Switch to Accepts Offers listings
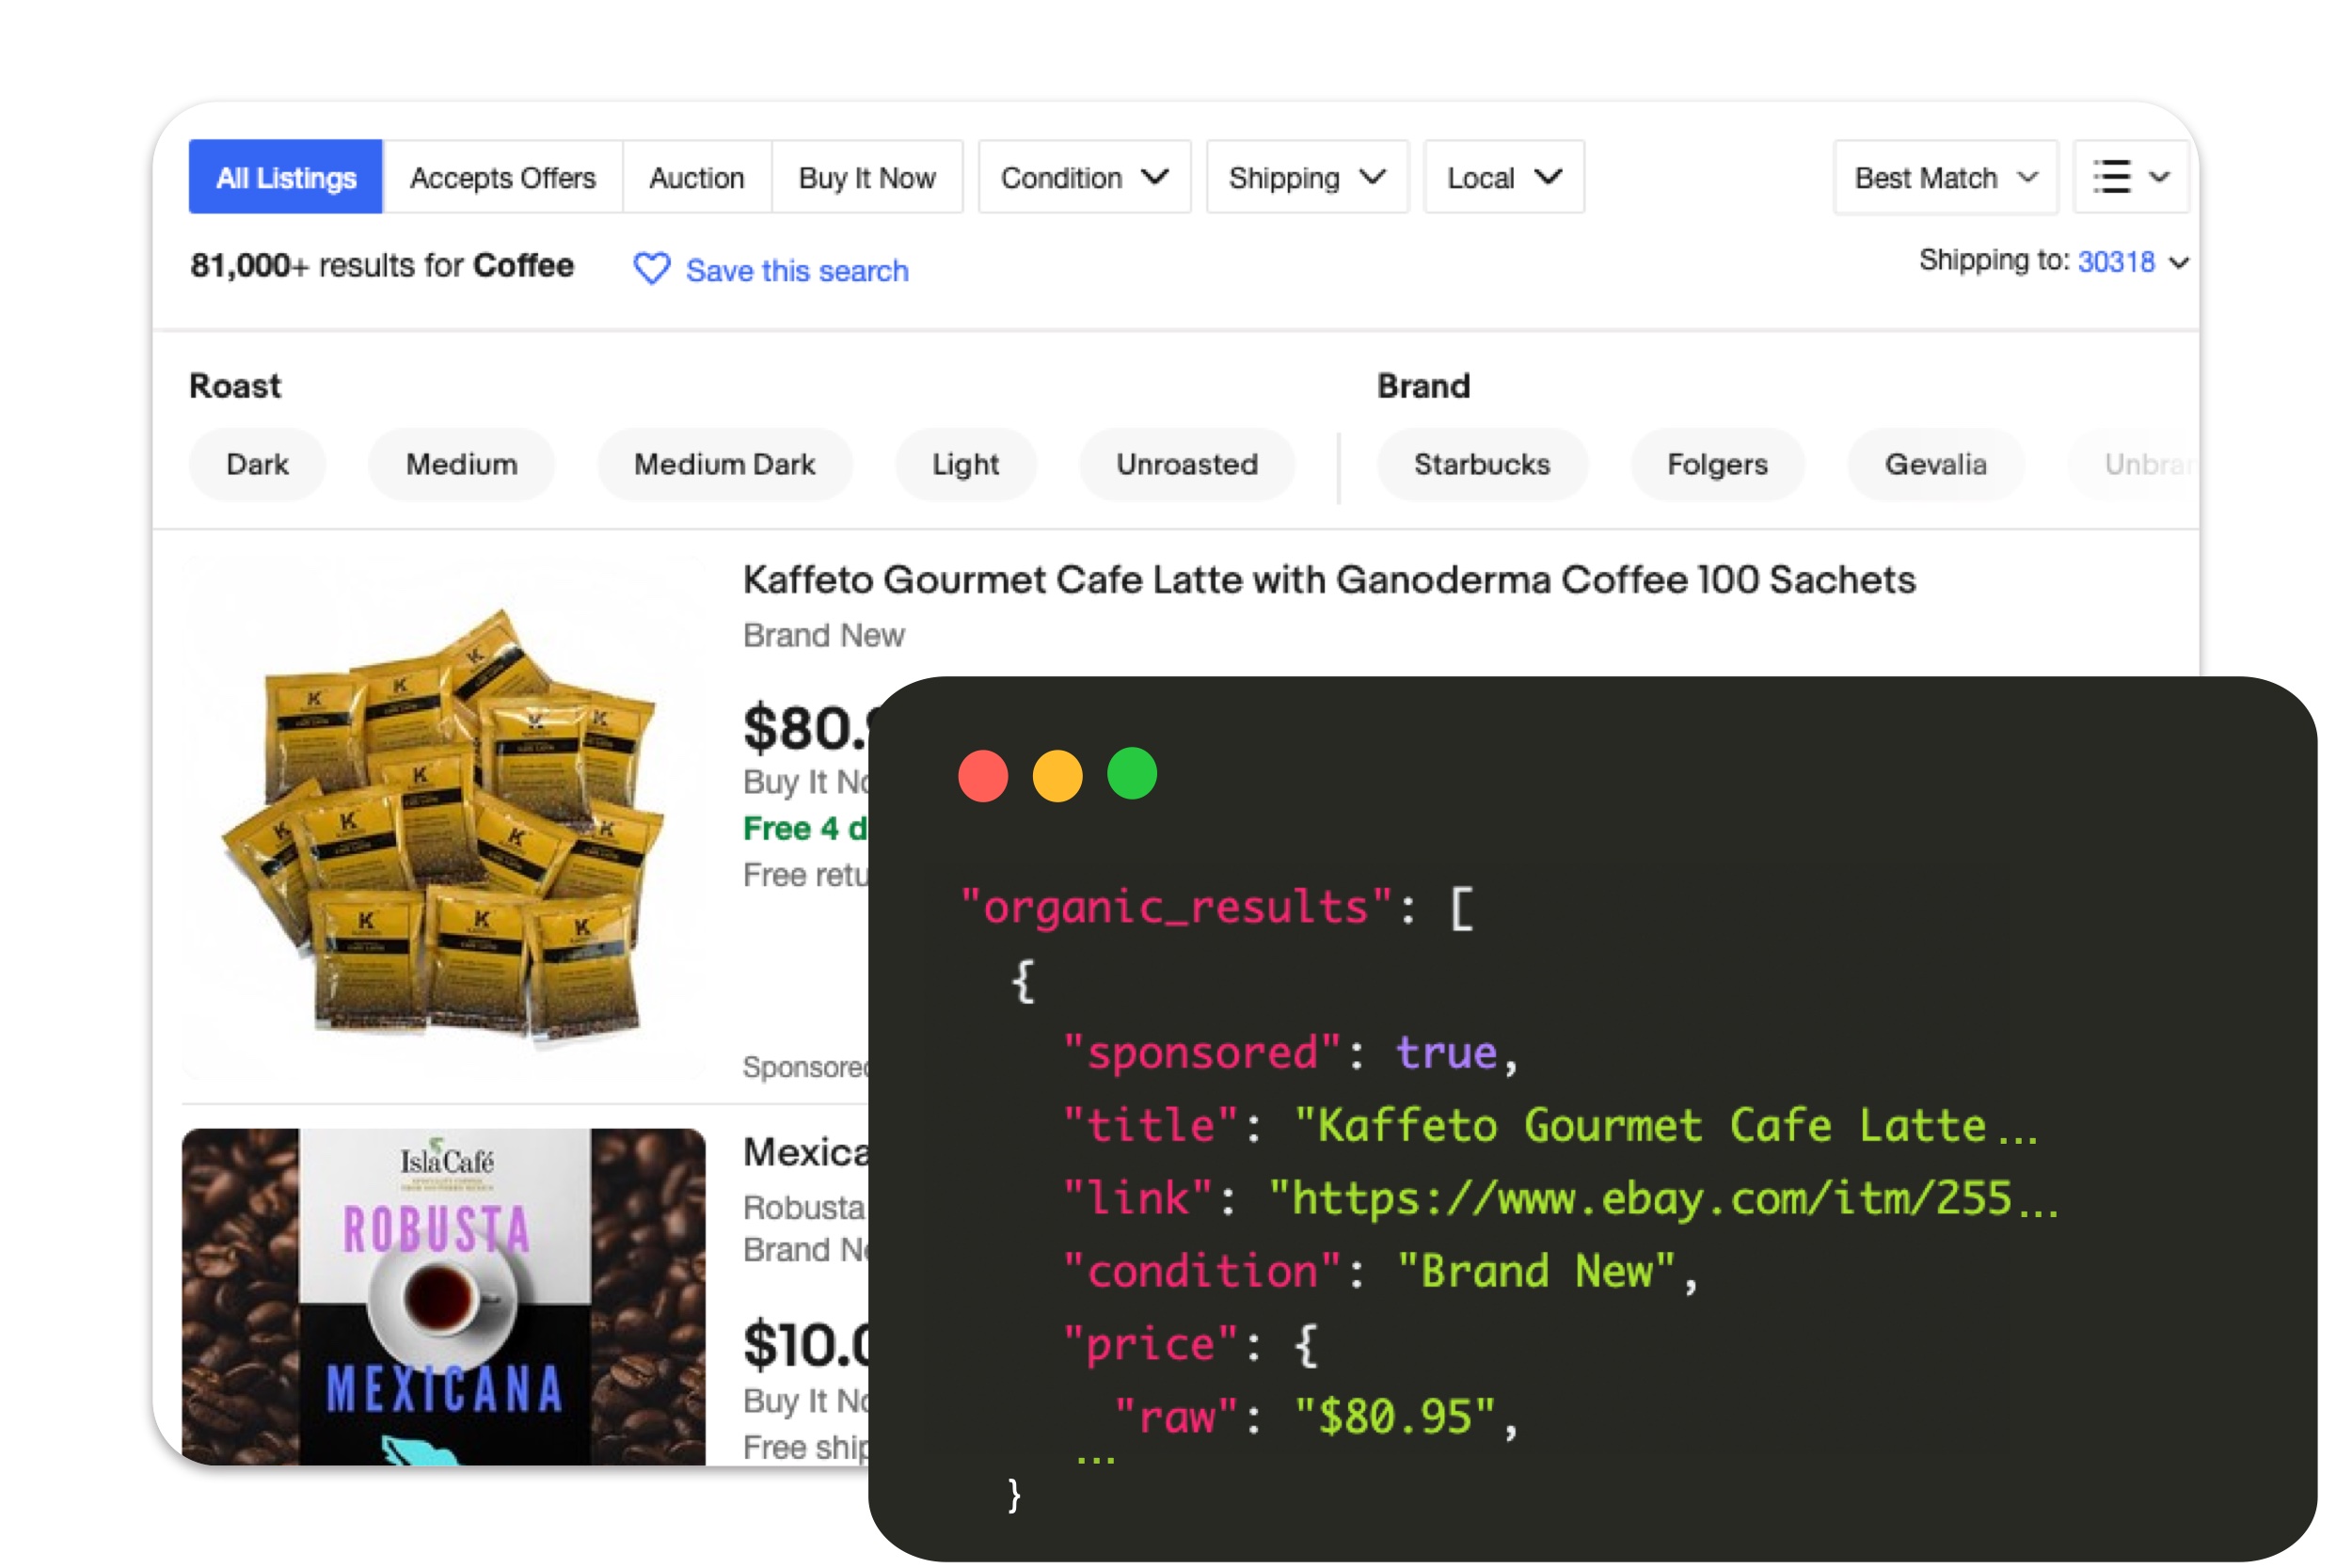Screen dimensions: 2352x1568 click(502, 177)
